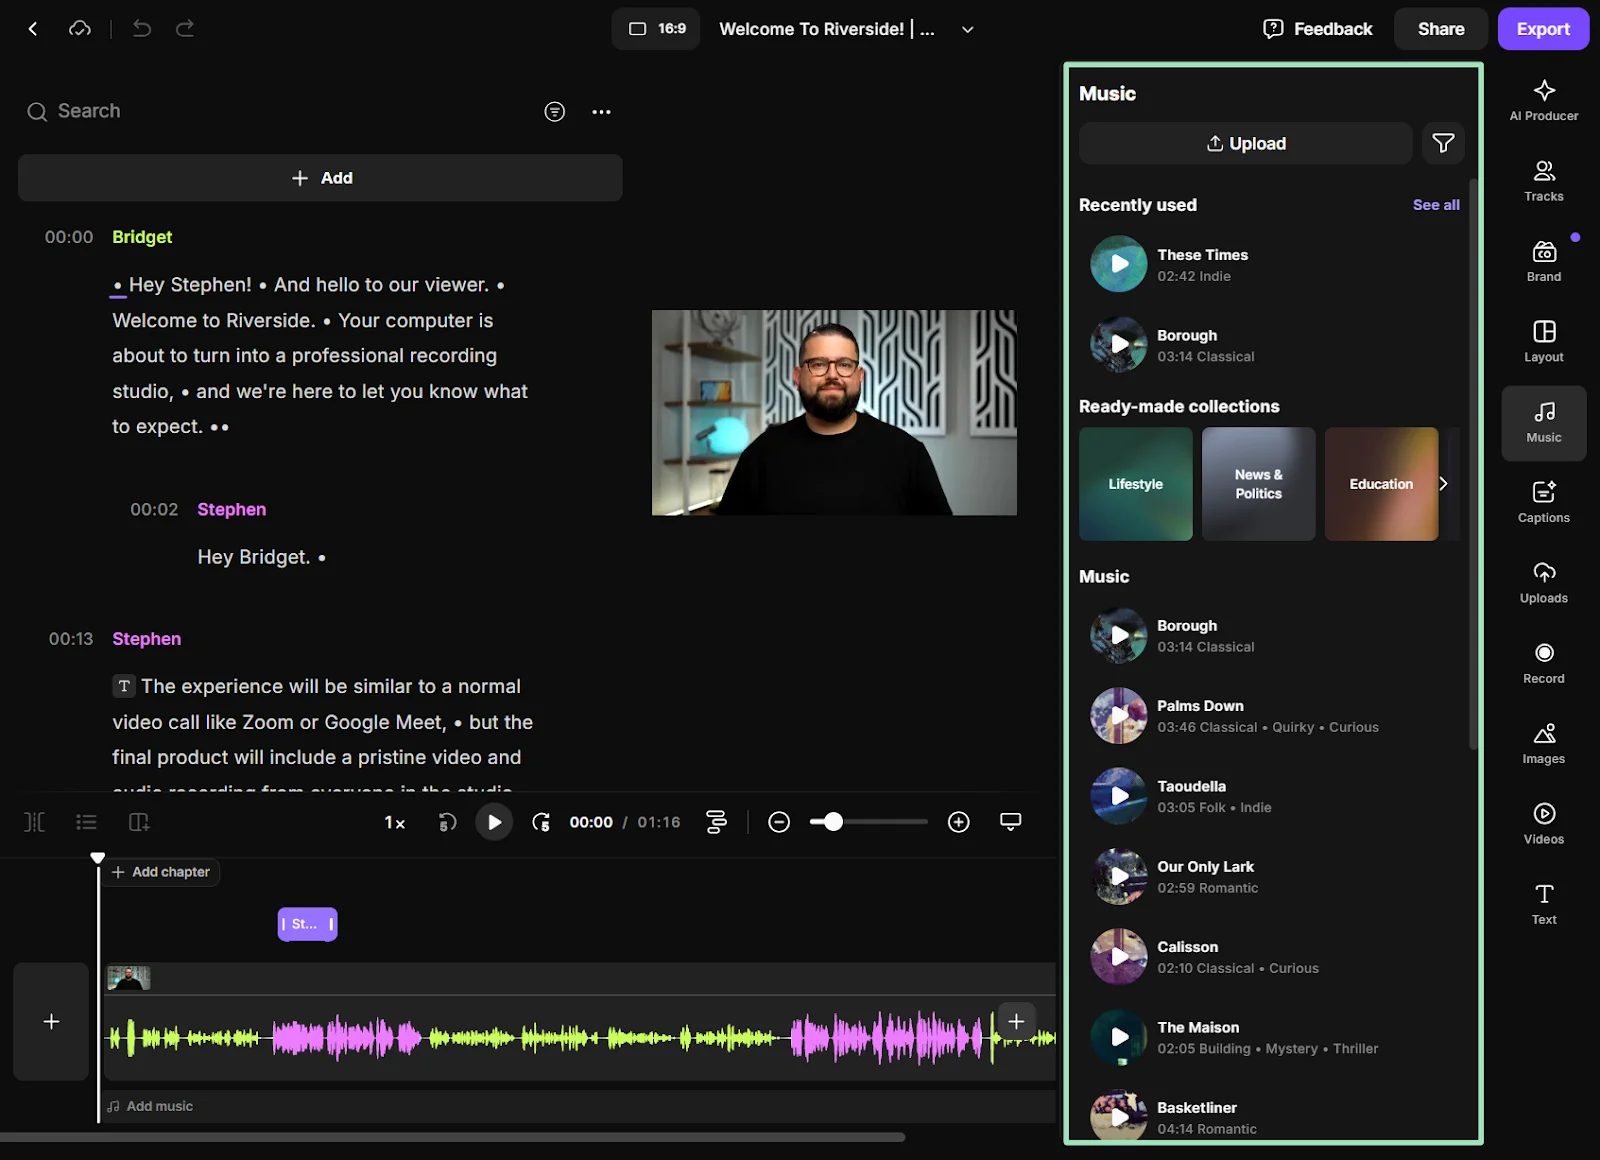The image size is (1600, 1160).
Task: Open the Lifestyle collection
Action: 1136,484
